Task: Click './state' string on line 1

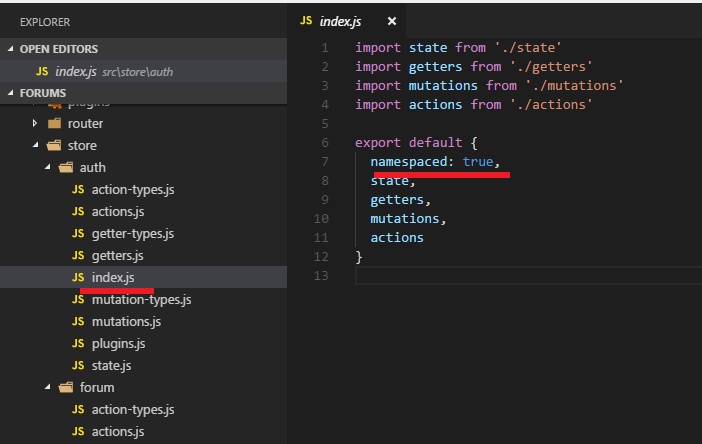Action: 528,47
